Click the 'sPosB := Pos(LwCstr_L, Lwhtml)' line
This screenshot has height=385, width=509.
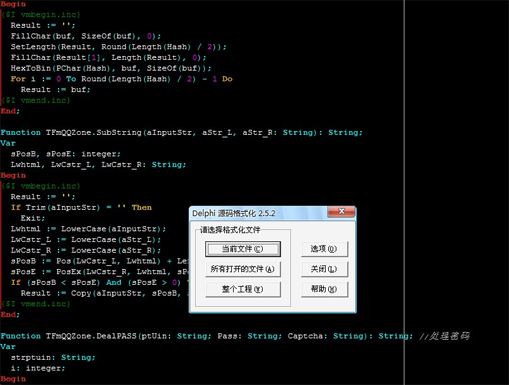click(x=100, y=261)
